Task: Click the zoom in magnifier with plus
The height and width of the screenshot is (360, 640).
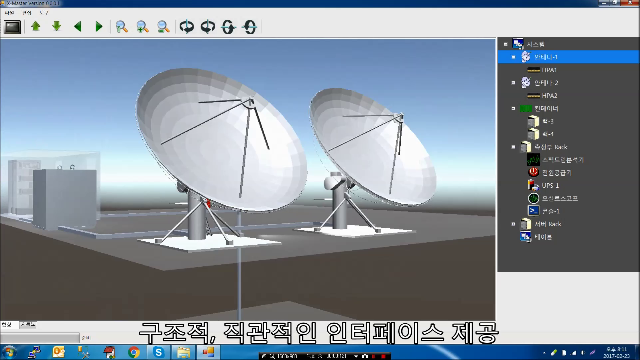Action: click(x=142, y=27)
